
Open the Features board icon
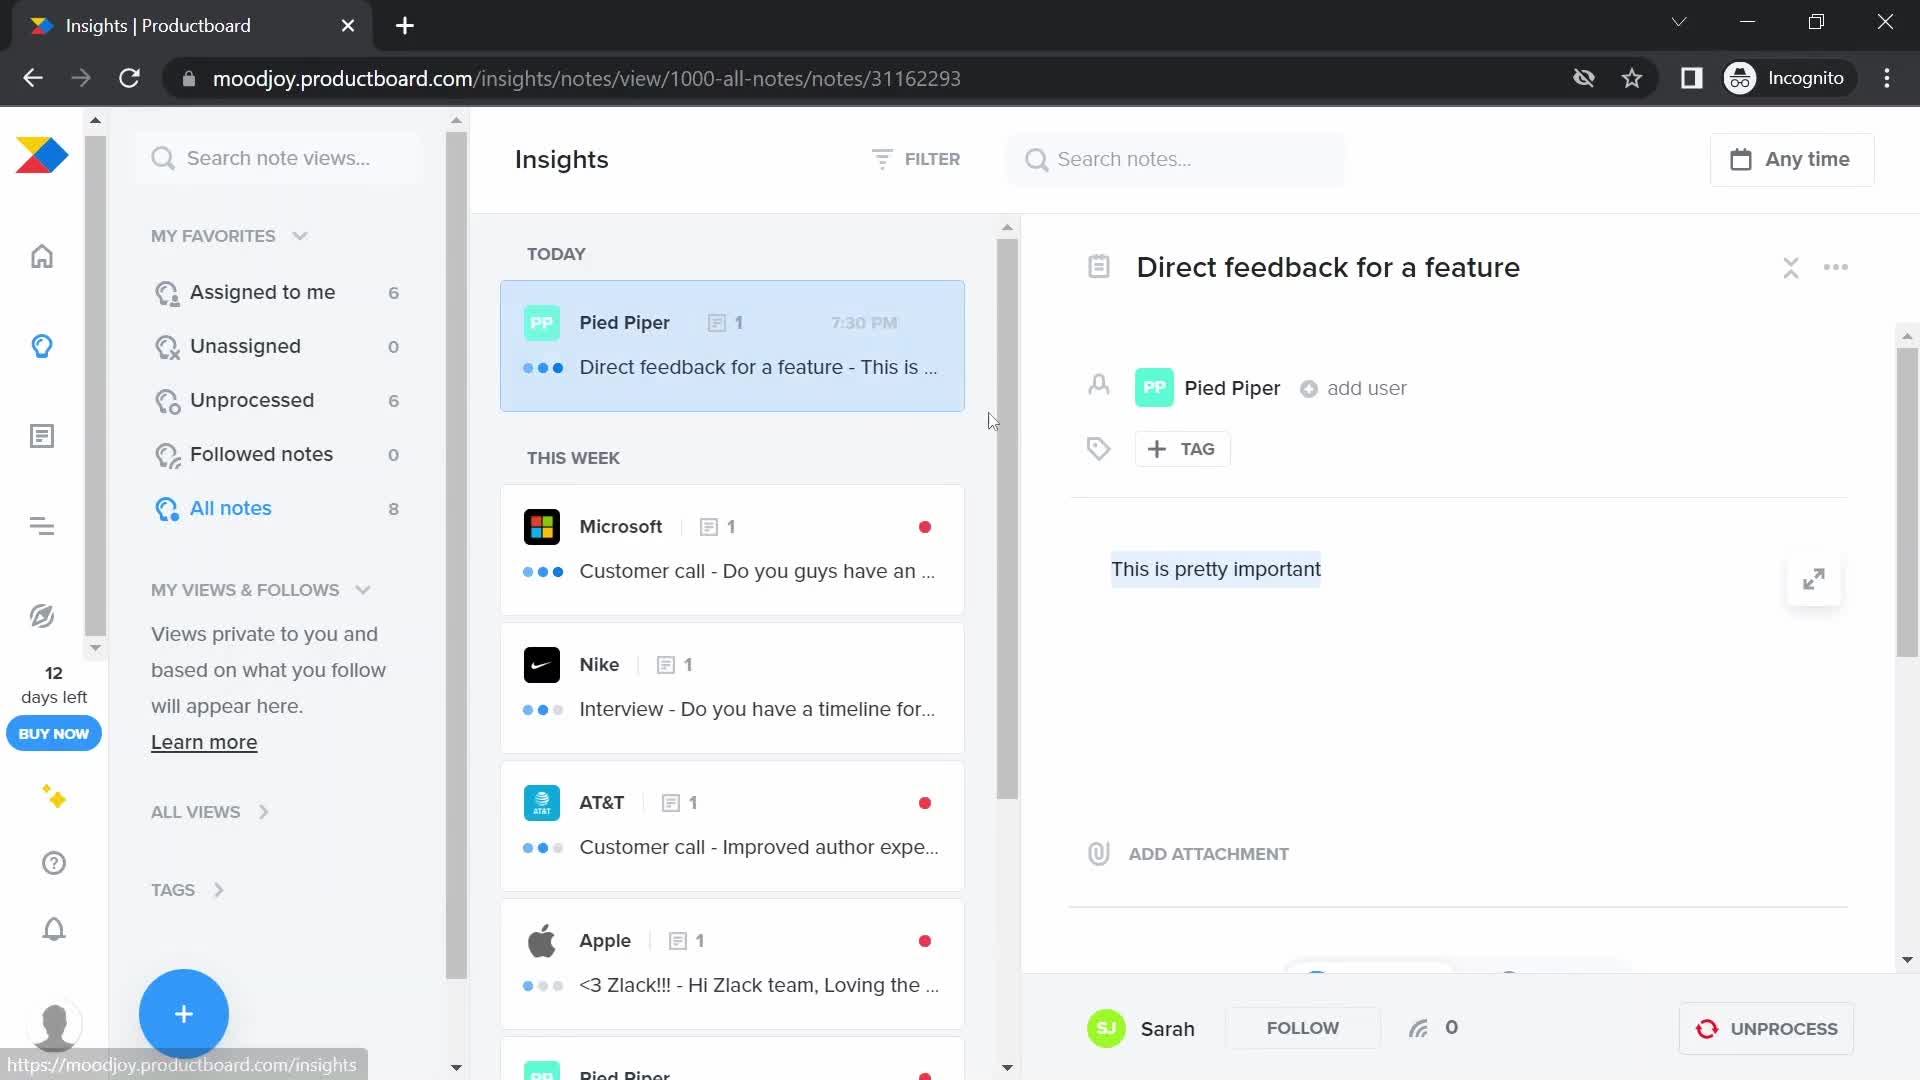(x=40, y=435)
